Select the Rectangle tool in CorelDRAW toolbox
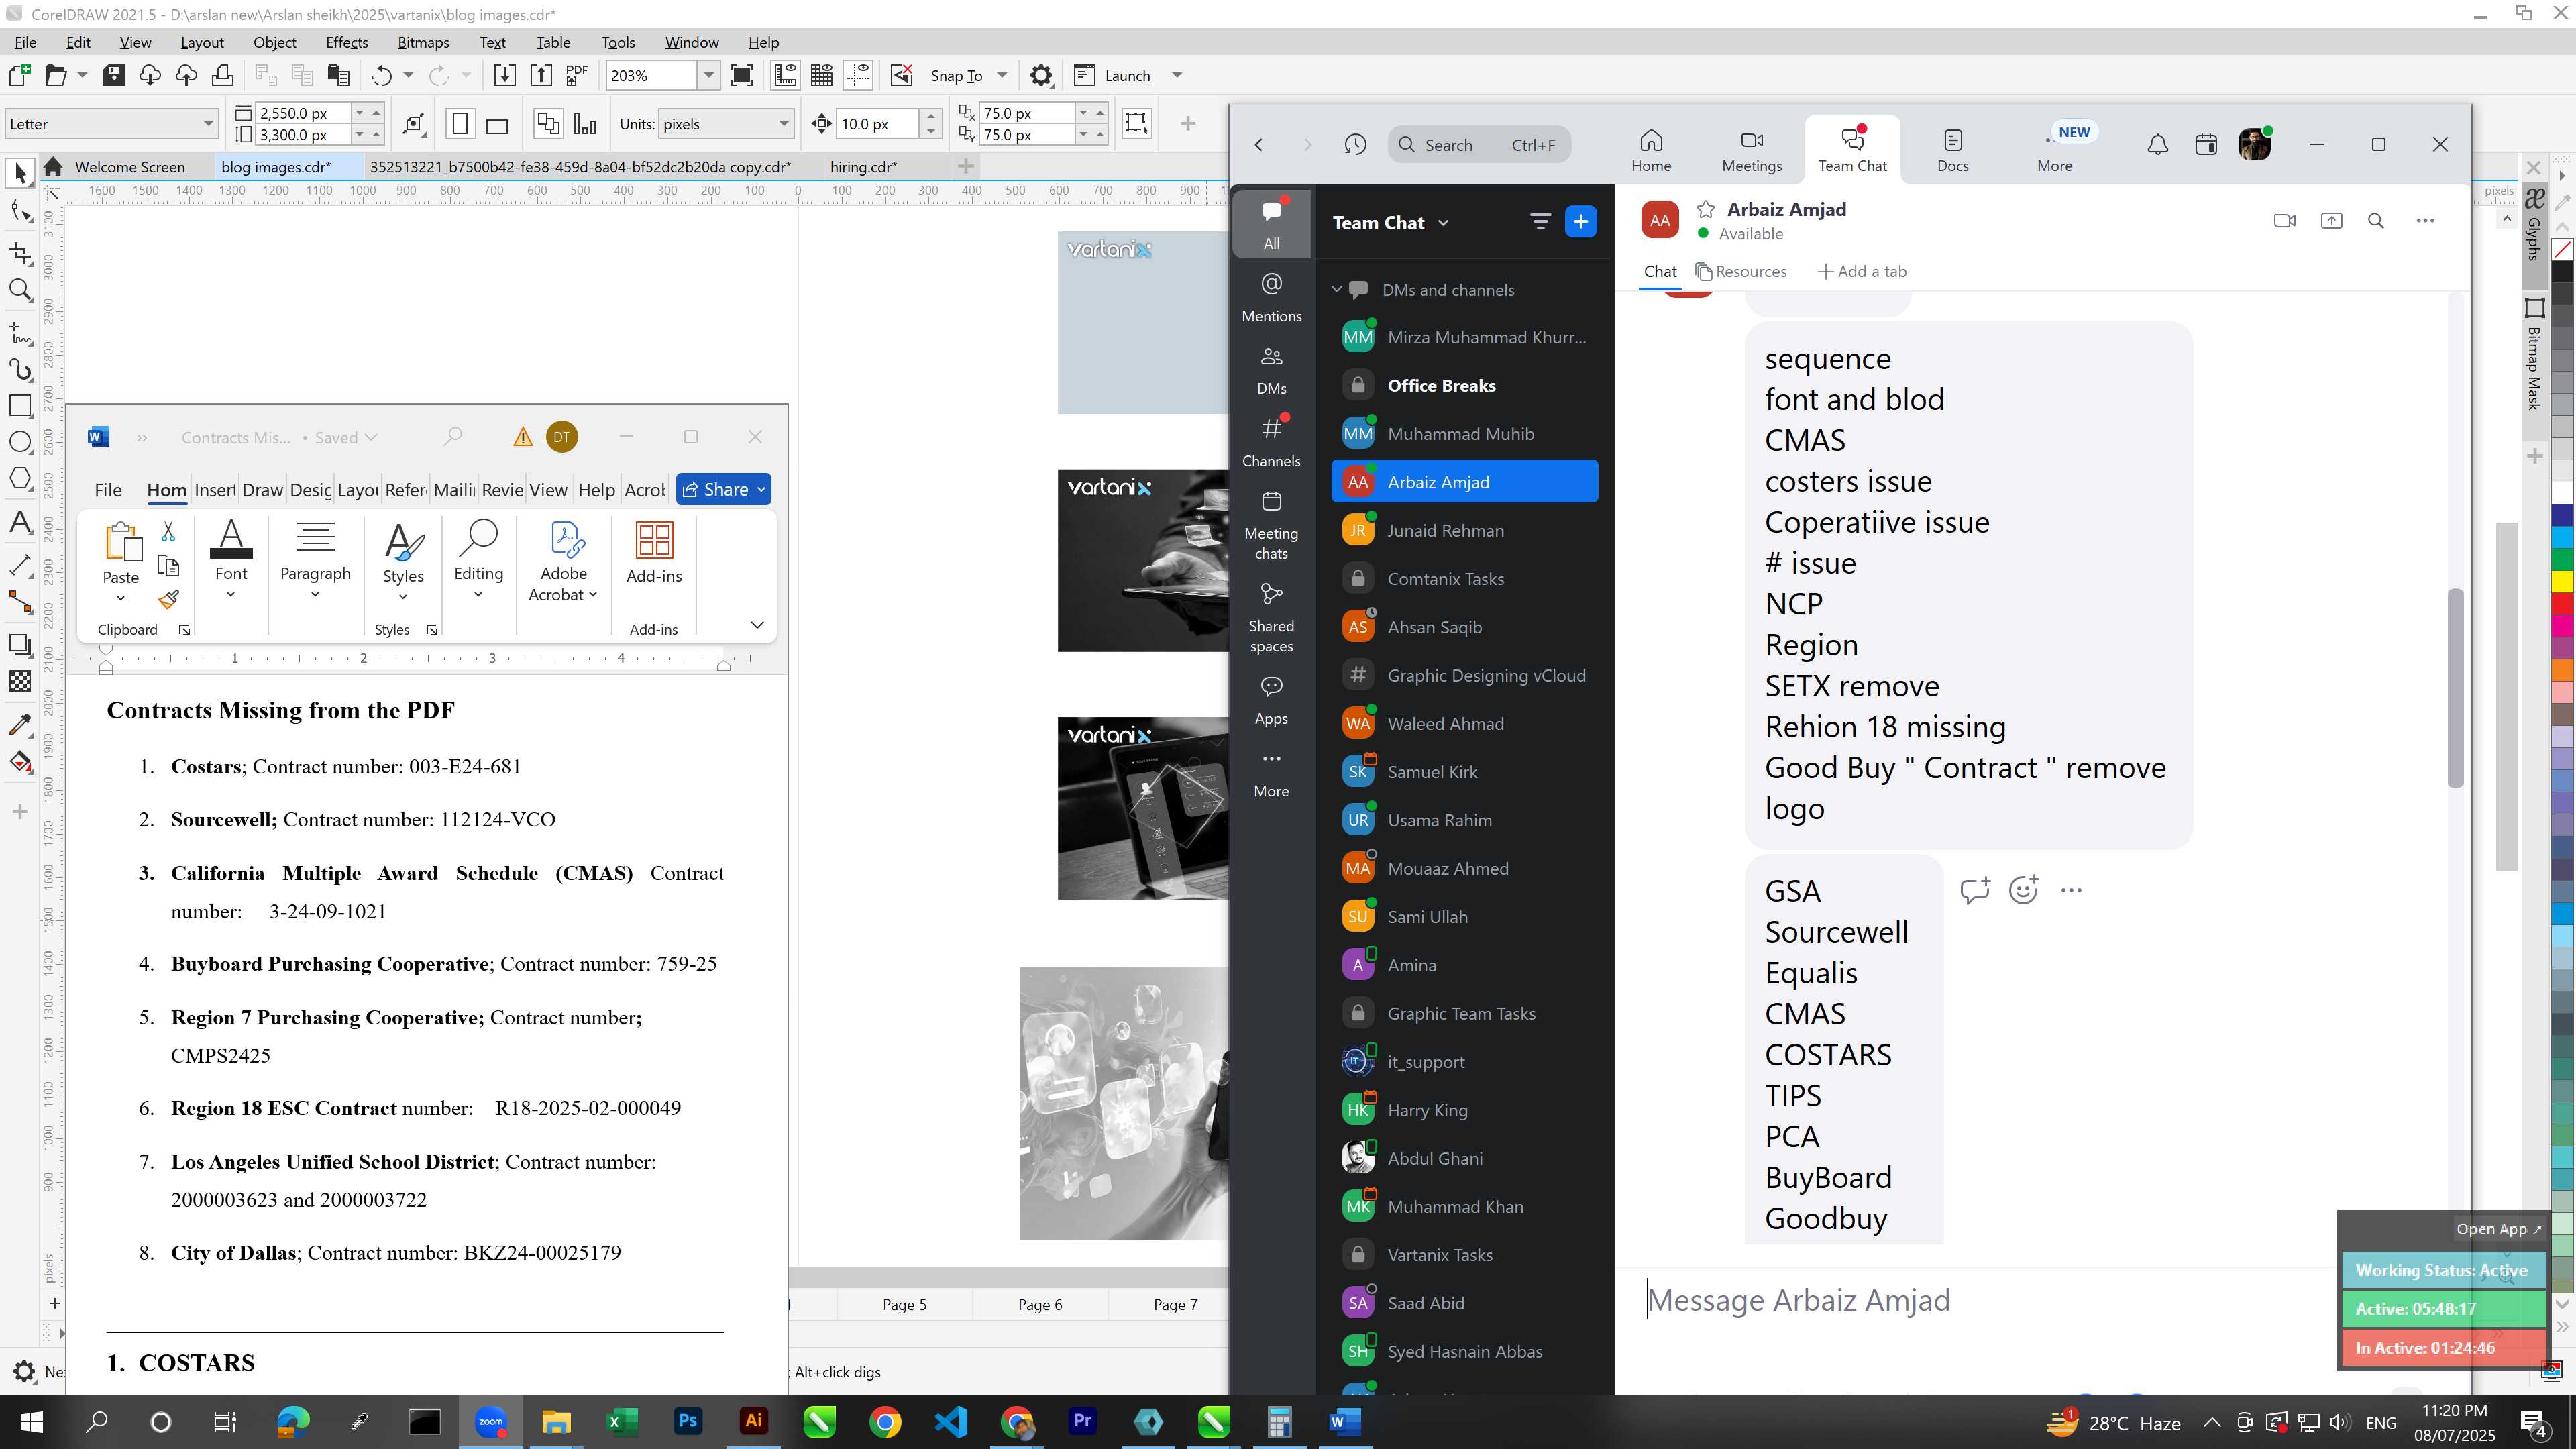2576x1449 pixels. pyautogui.click(x=20, y=405)
